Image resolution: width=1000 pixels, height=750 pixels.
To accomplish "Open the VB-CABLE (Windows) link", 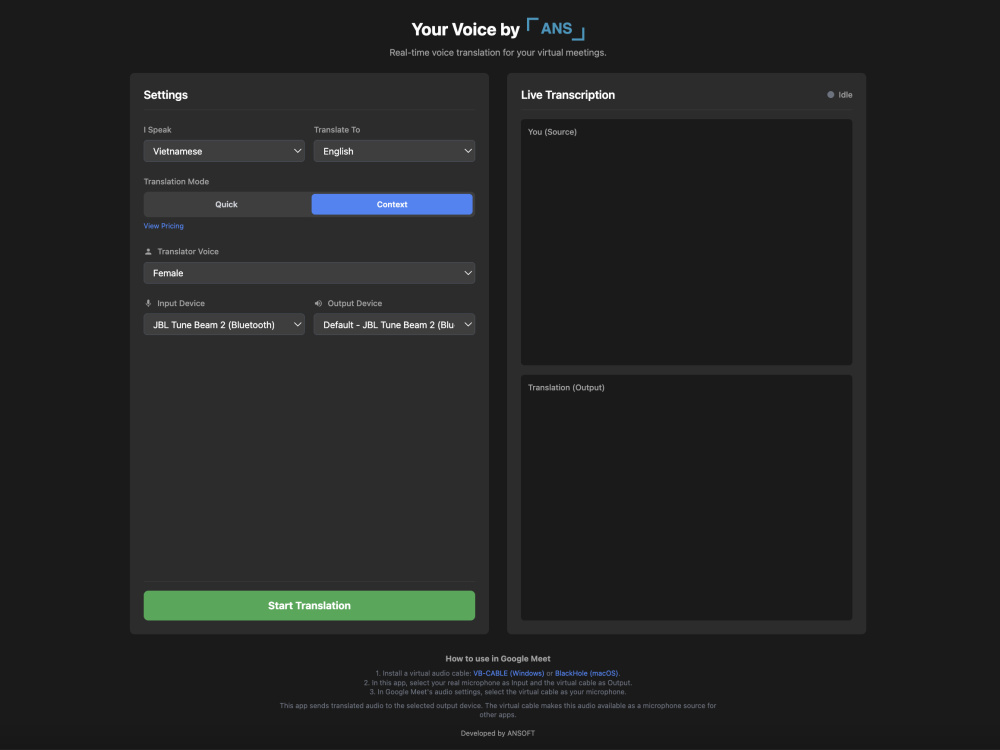I will [x=508, y=673].
